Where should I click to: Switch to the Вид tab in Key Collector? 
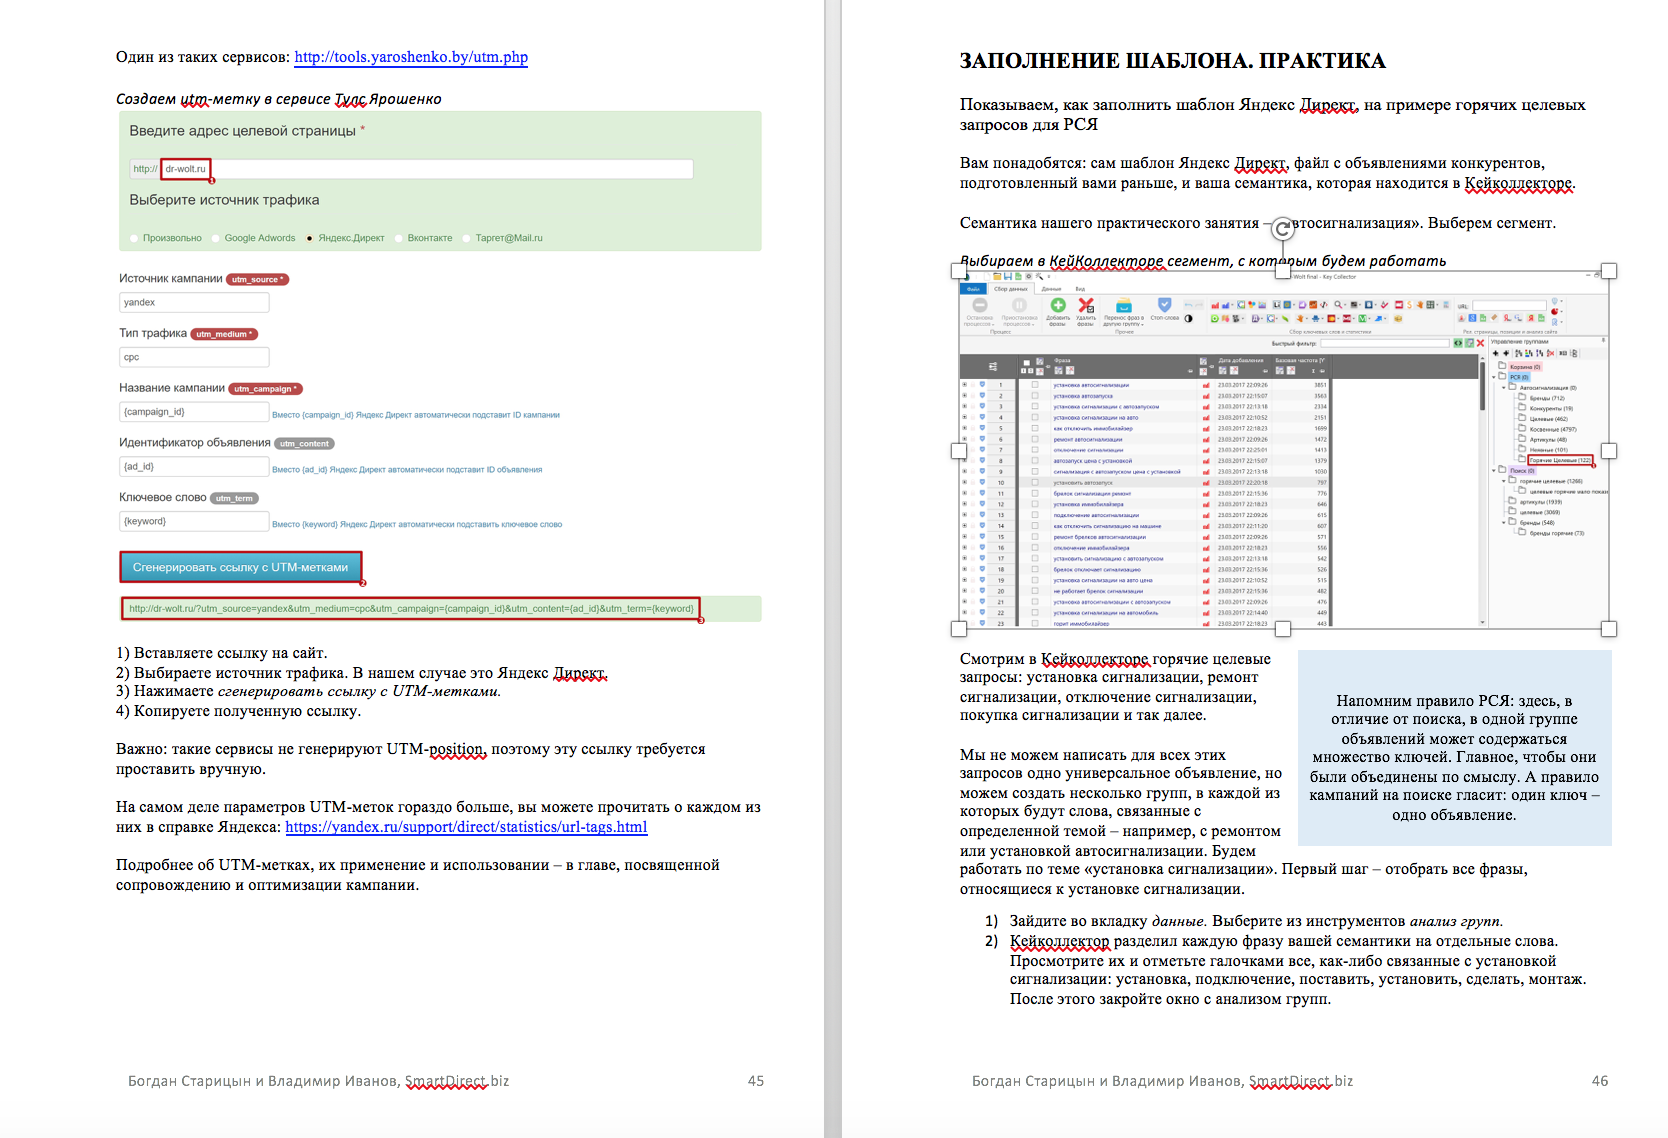(1080, 289)
